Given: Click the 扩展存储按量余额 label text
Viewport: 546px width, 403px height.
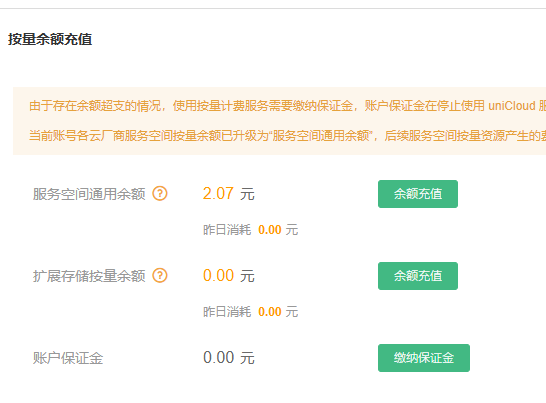Looking at the screenshot, I should [89, 276].
